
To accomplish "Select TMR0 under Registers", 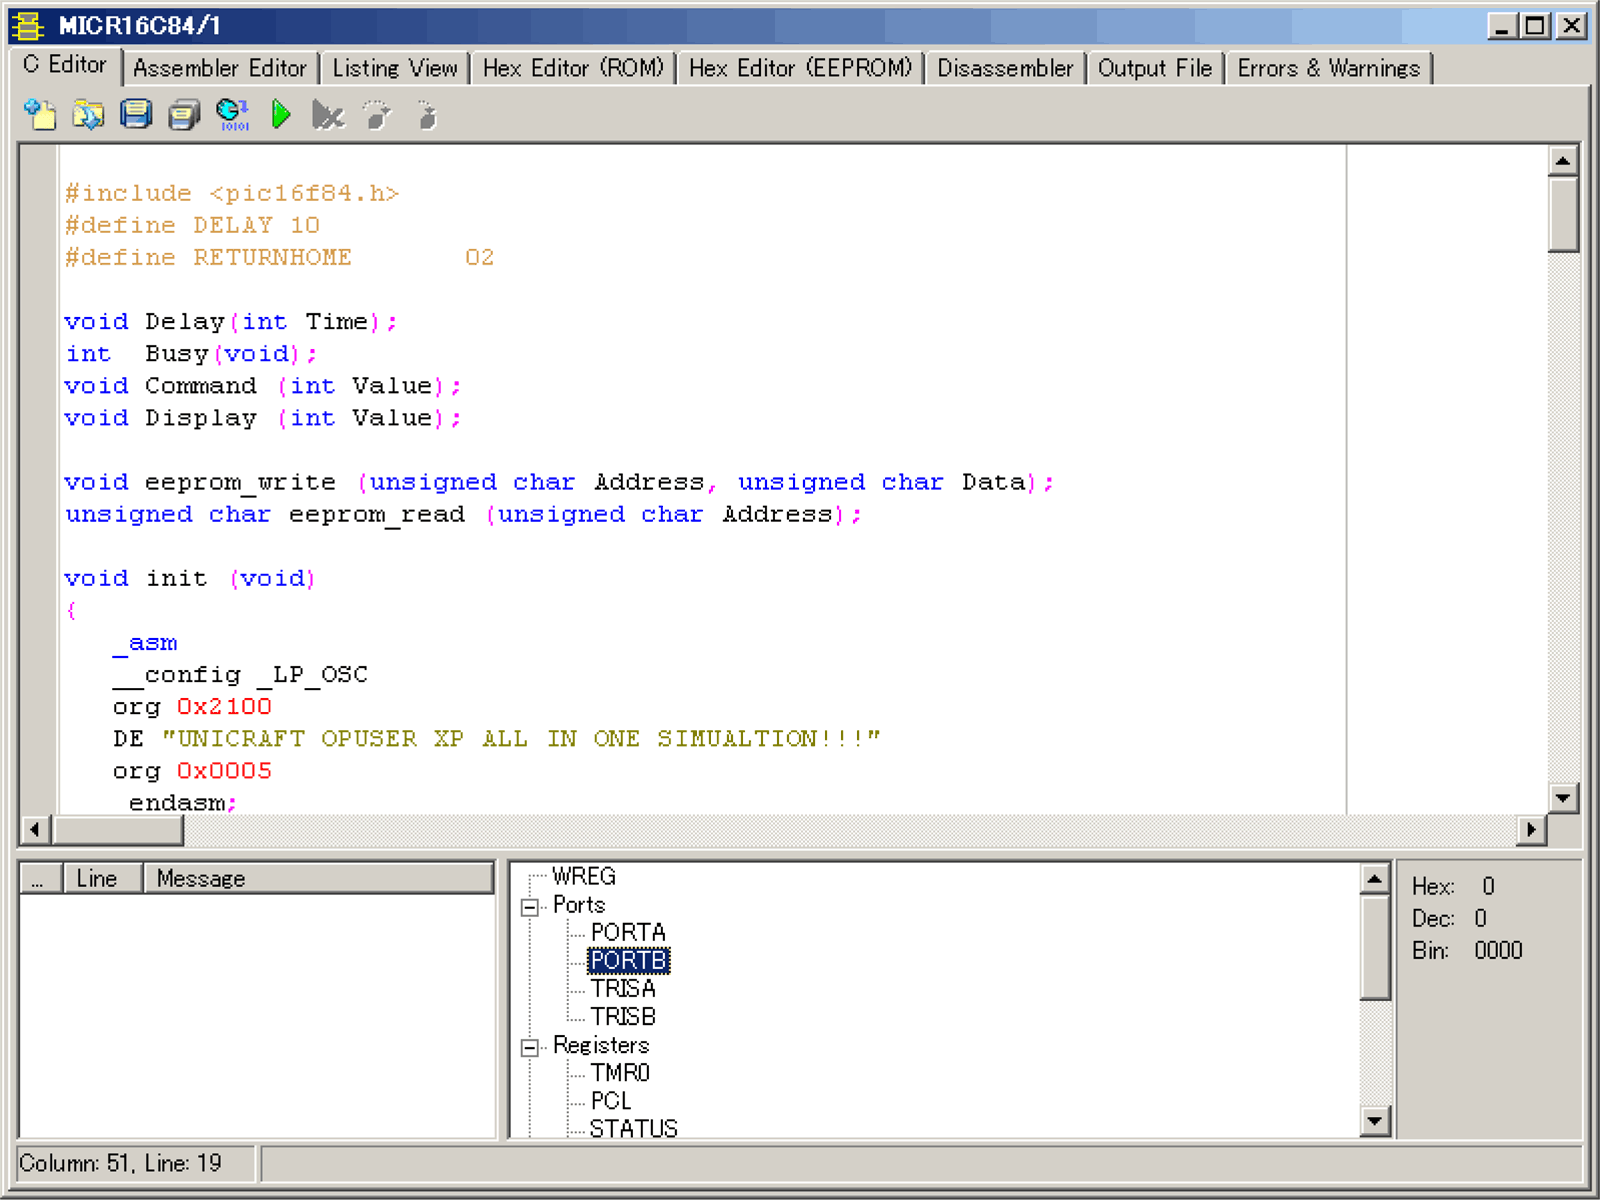I will (x=620, y=1072).
